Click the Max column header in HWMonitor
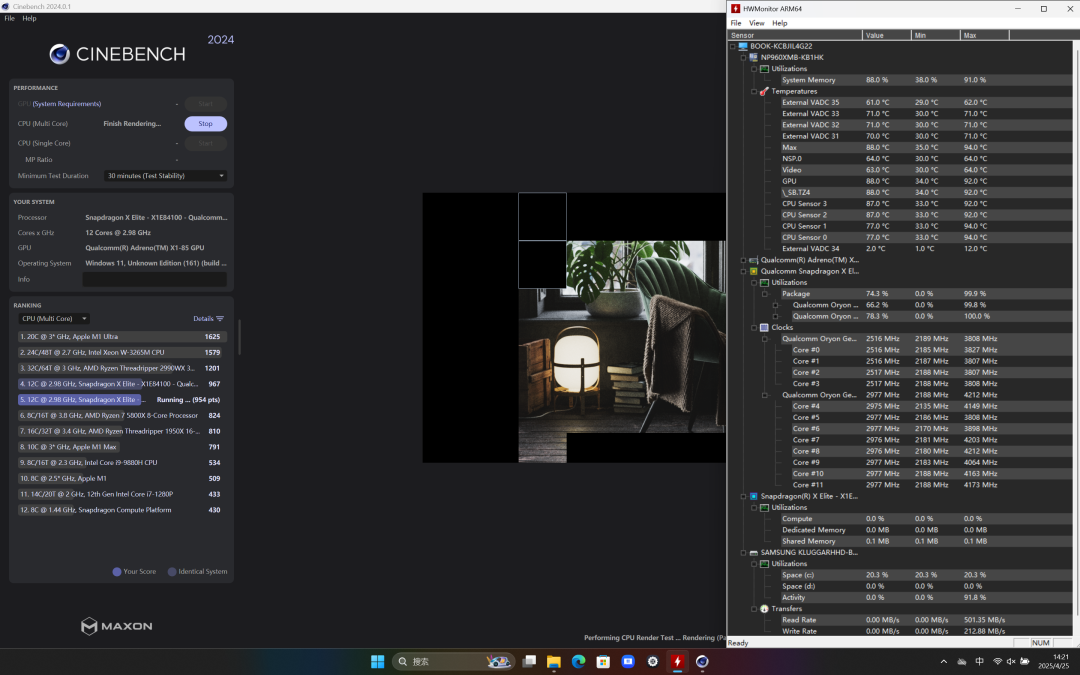Viewport: 1080px width, 675px height. point(984,35)
